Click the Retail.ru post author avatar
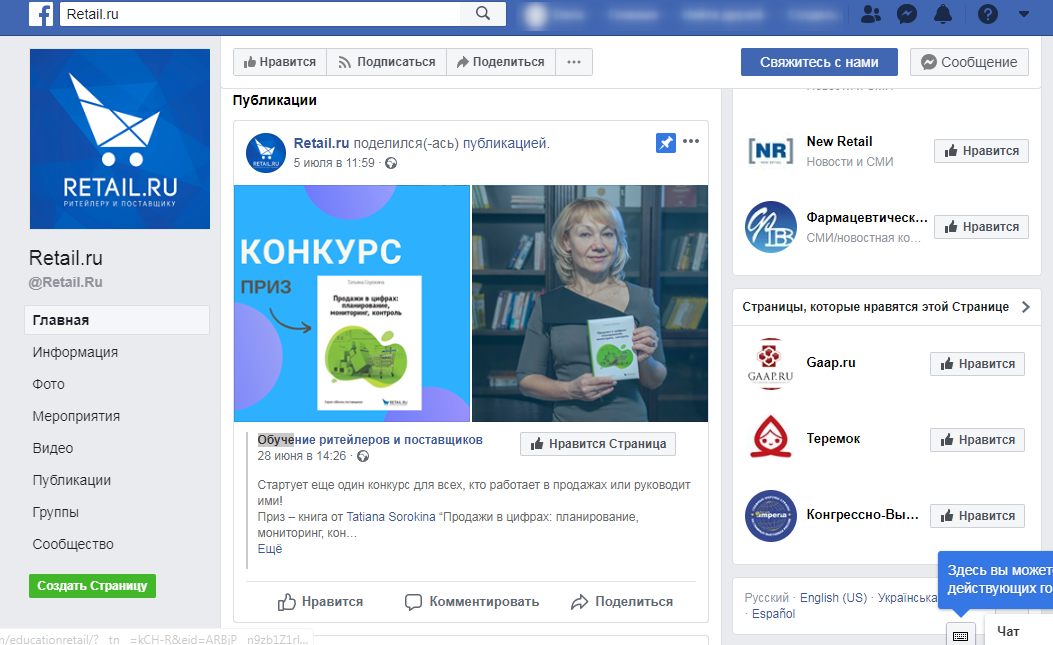1053x645 pixels. pyautogui.click(x=266, y=153)
